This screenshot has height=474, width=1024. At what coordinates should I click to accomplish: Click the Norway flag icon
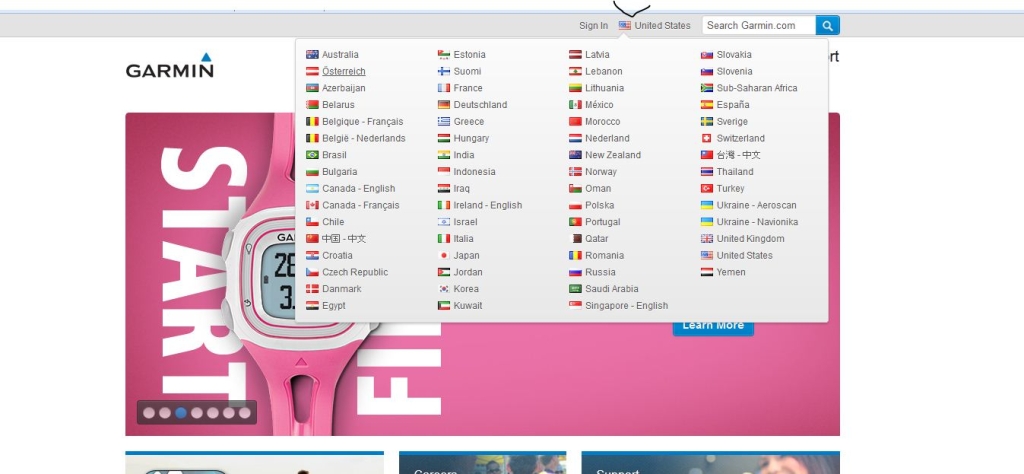(x=575, y=172)
